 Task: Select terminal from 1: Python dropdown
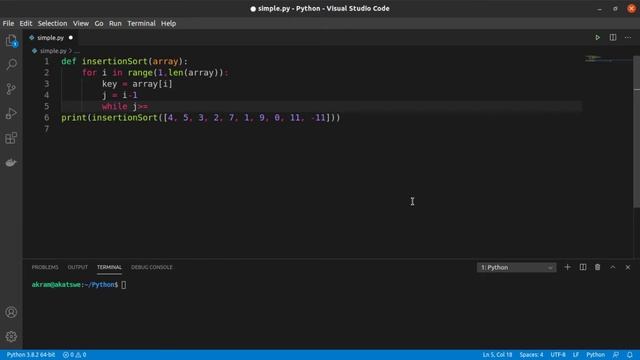[x=516, y=267]
